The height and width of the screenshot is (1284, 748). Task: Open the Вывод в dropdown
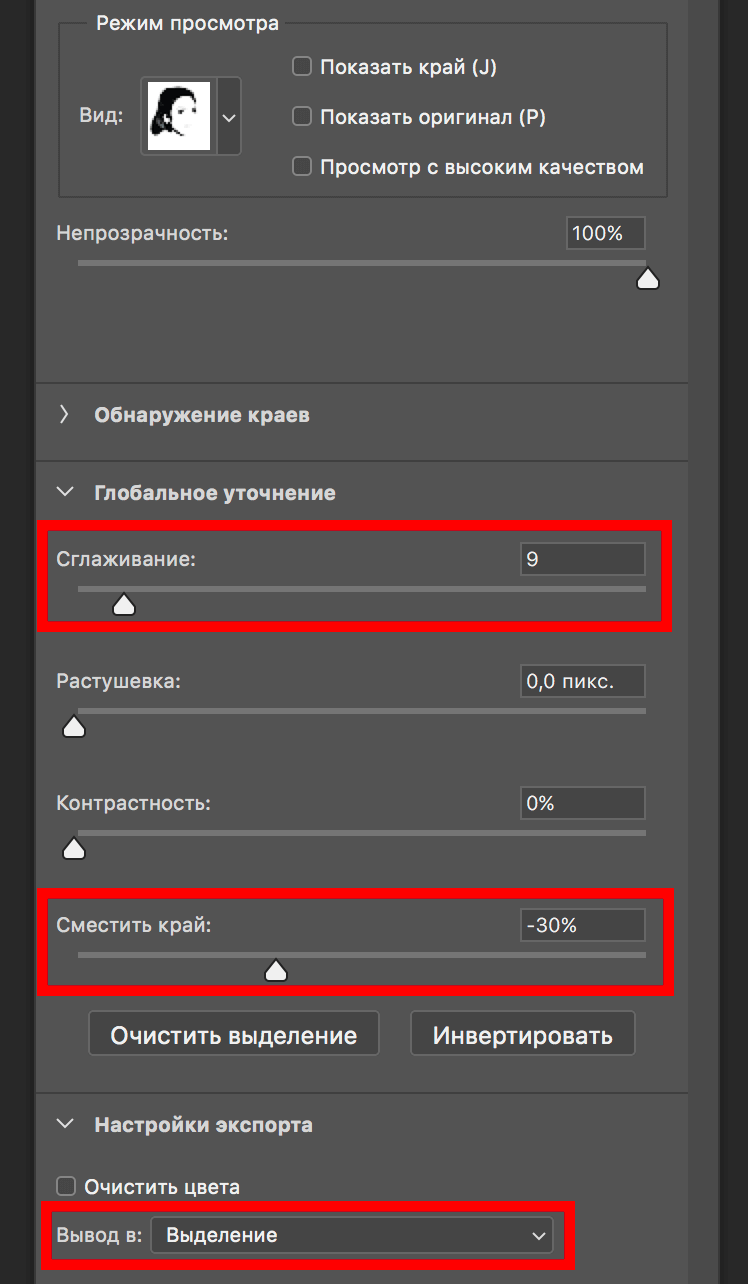(352, 1235)
